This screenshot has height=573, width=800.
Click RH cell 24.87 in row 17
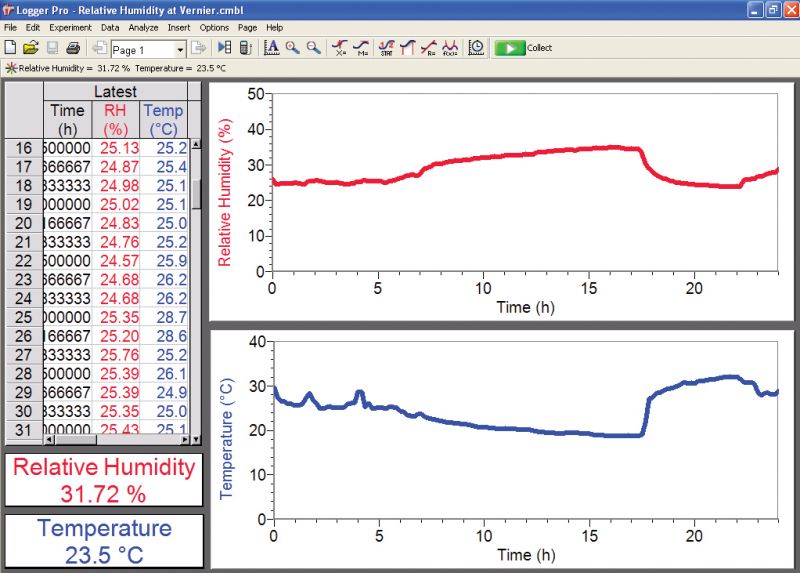[115, 167]
